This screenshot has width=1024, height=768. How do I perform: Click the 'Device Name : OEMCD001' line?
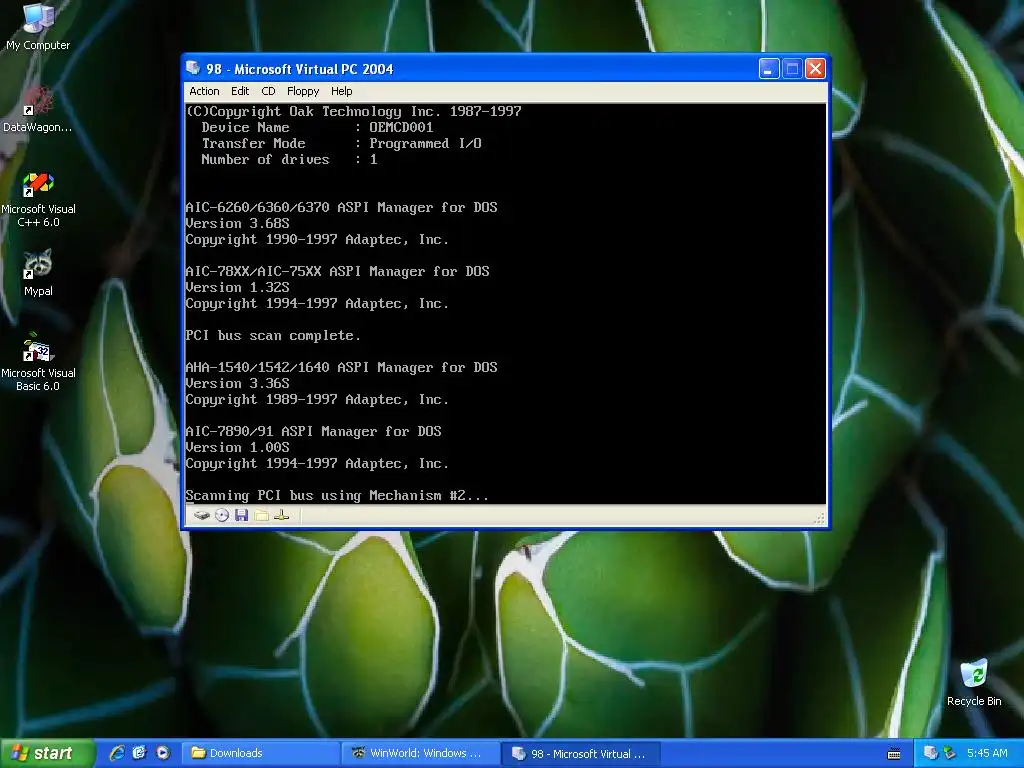coord(317,127)
